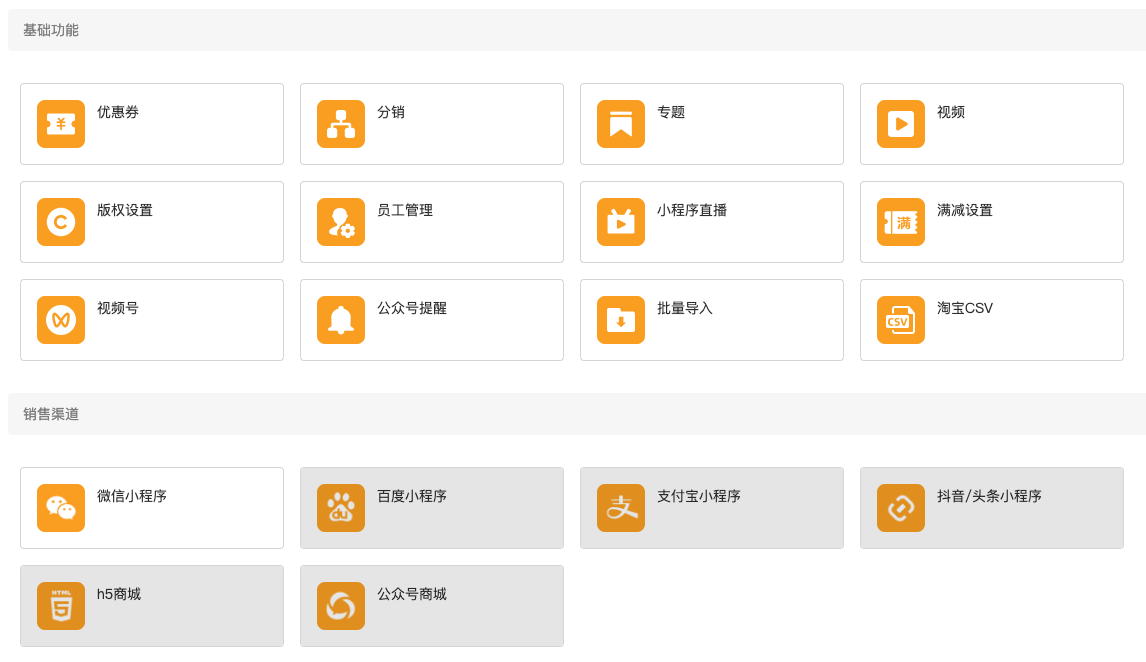Open the h5商城 card
The image size is (1146, 662).
pyautogui.click(x=152, y=606)
